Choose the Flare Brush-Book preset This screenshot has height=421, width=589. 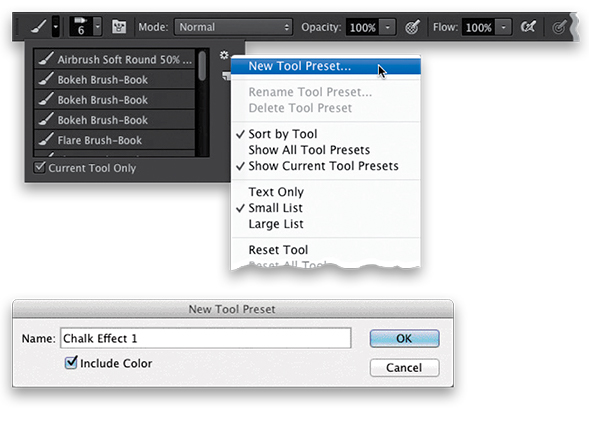pos(115,140)
